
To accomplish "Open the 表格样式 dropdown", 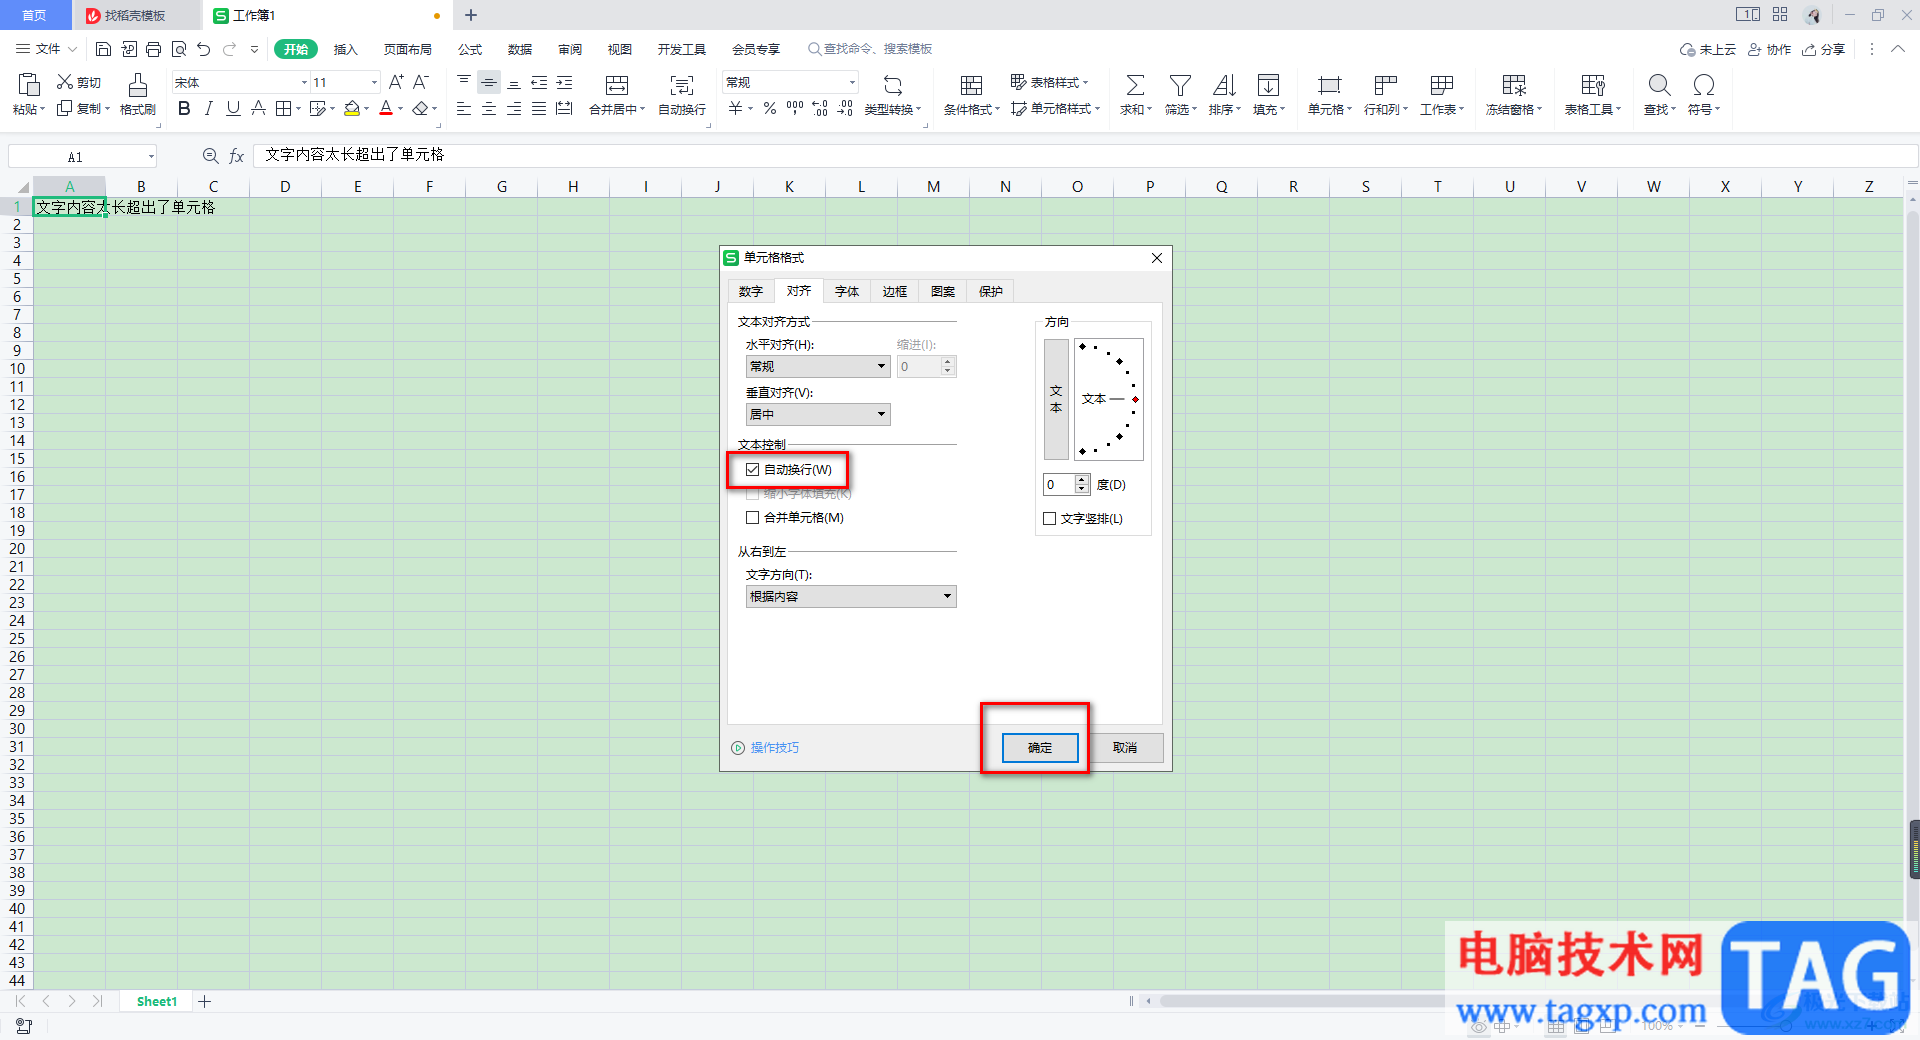I will pyautogui.click(x=1049, y=82).
